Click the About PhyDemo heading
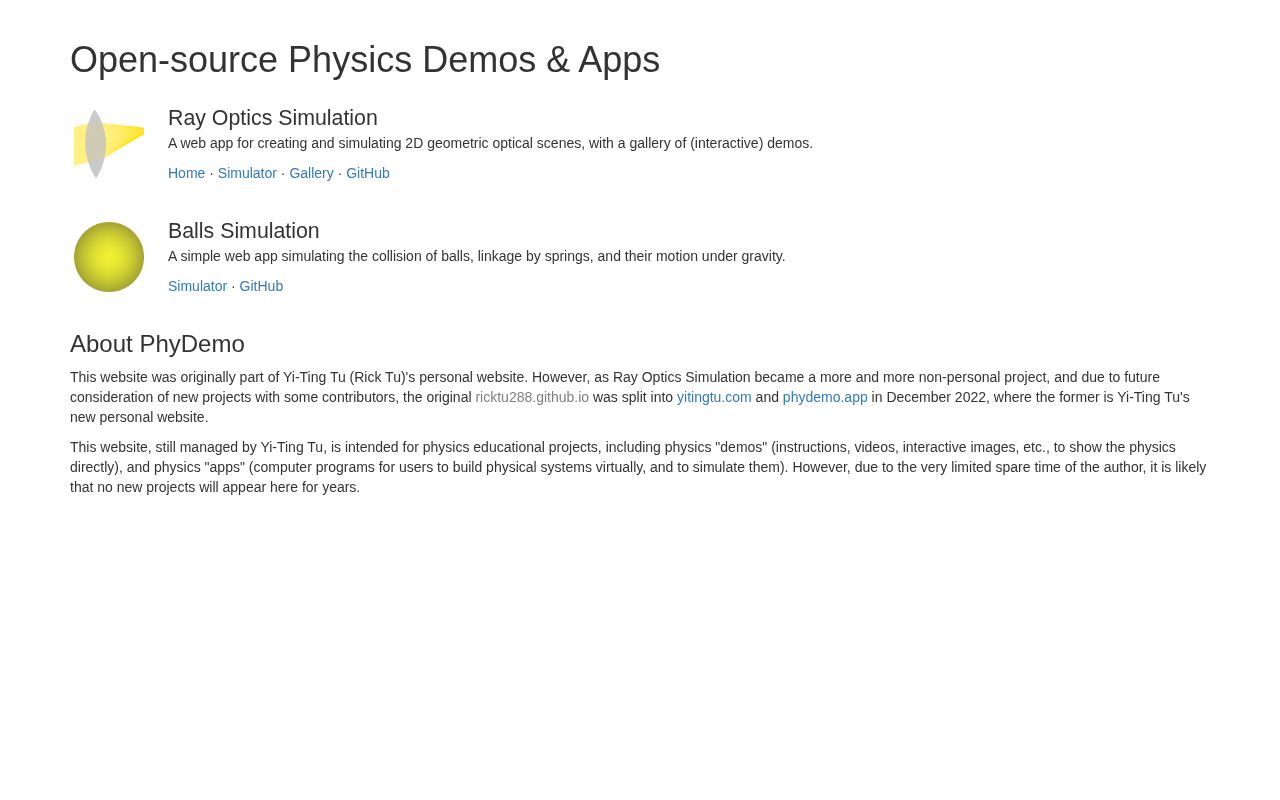1280x800 pixels. point(157,344)
